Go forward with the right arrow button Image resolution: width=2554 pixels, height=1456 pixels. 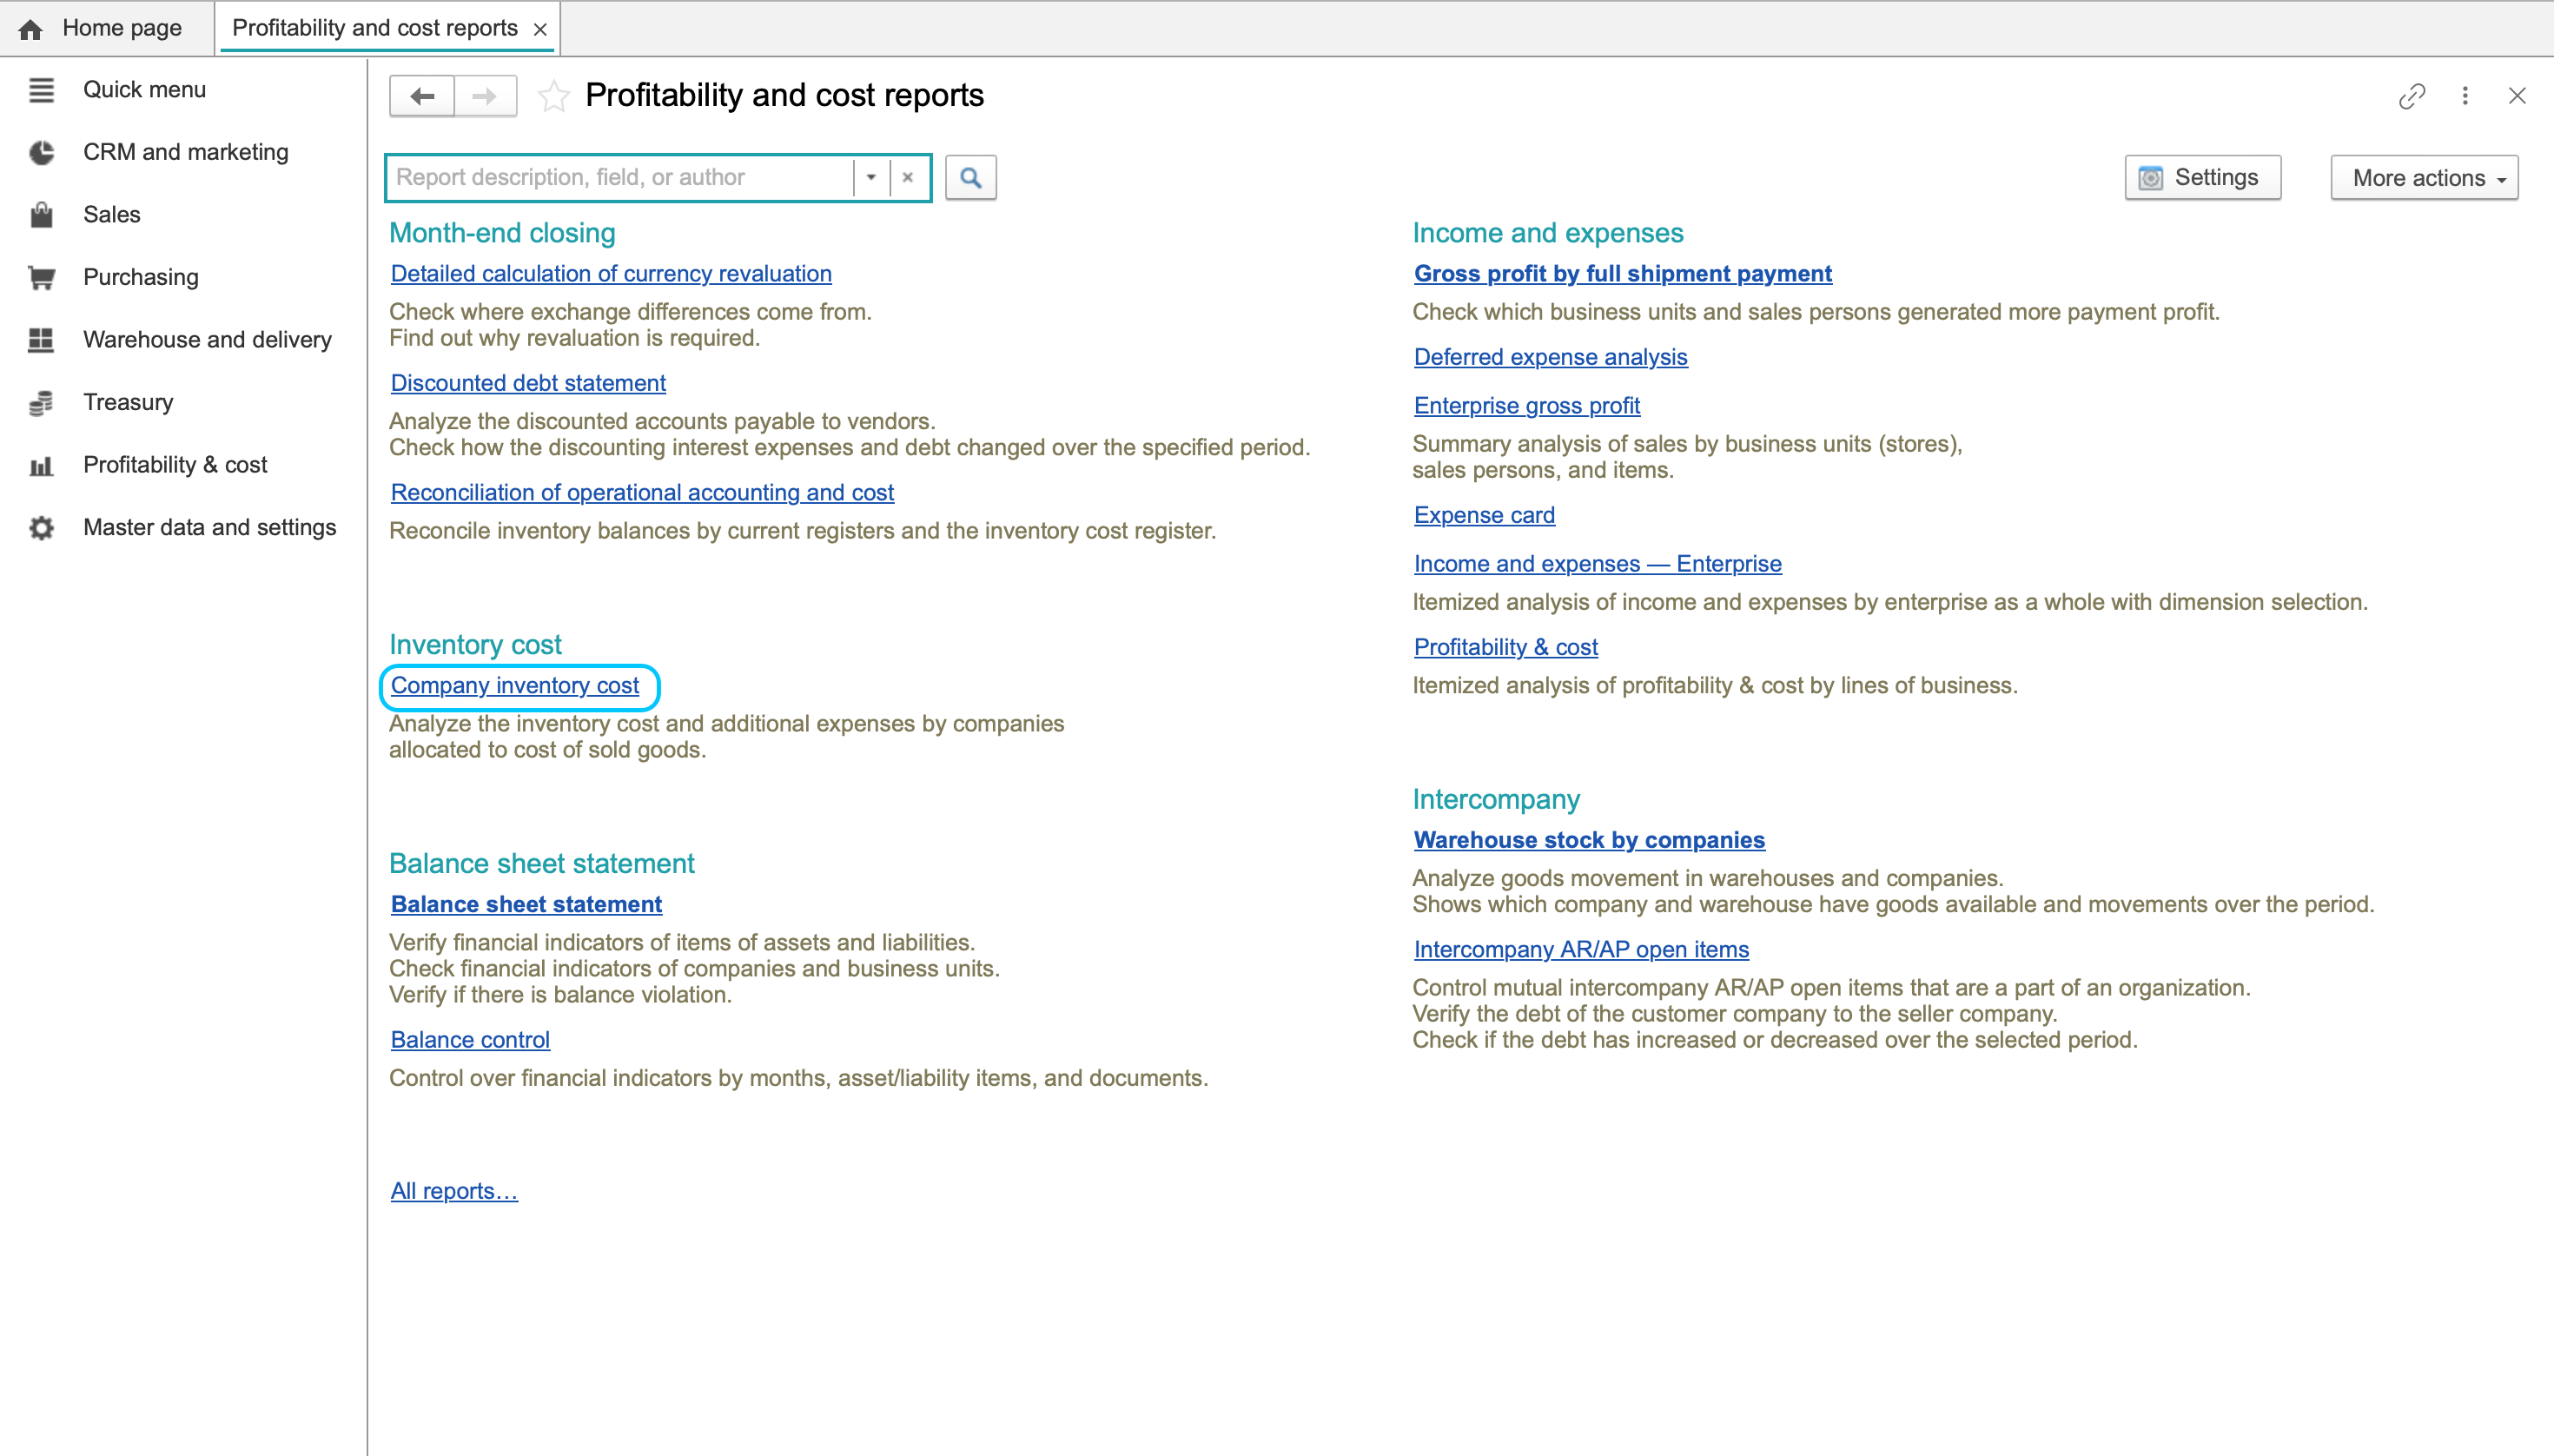pyautogui.click(x=485, y=96)
